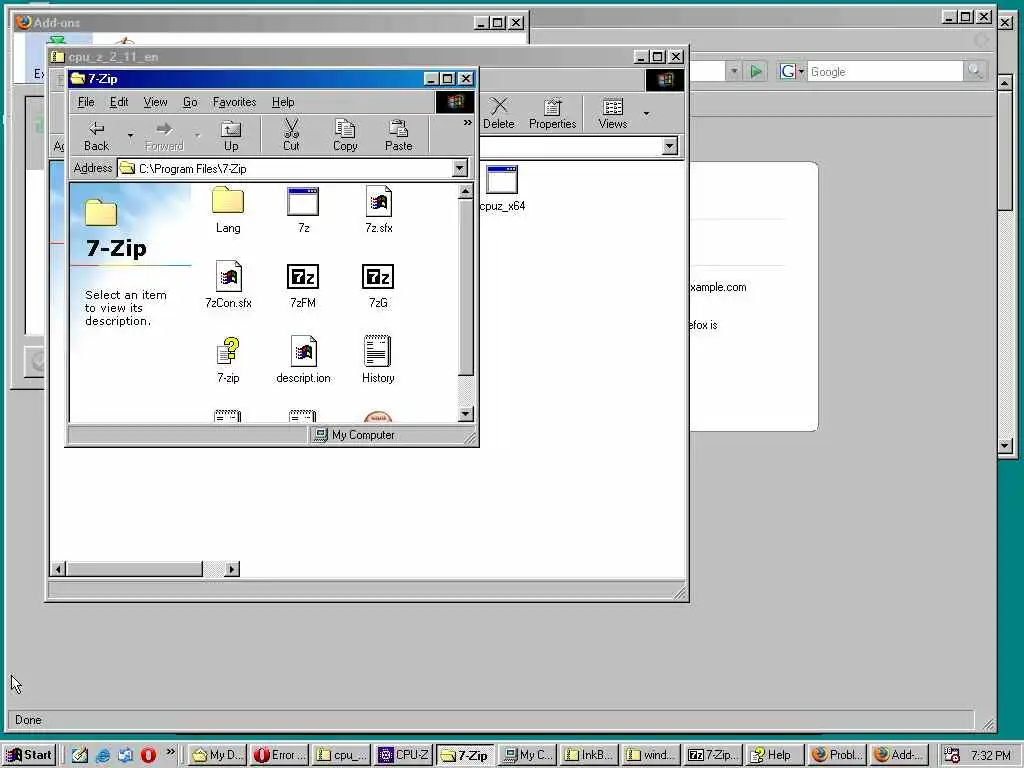Viewport: 1024px width, 768px height.
Task: Open the Lang folder
Action: click(x=228, y=210)
